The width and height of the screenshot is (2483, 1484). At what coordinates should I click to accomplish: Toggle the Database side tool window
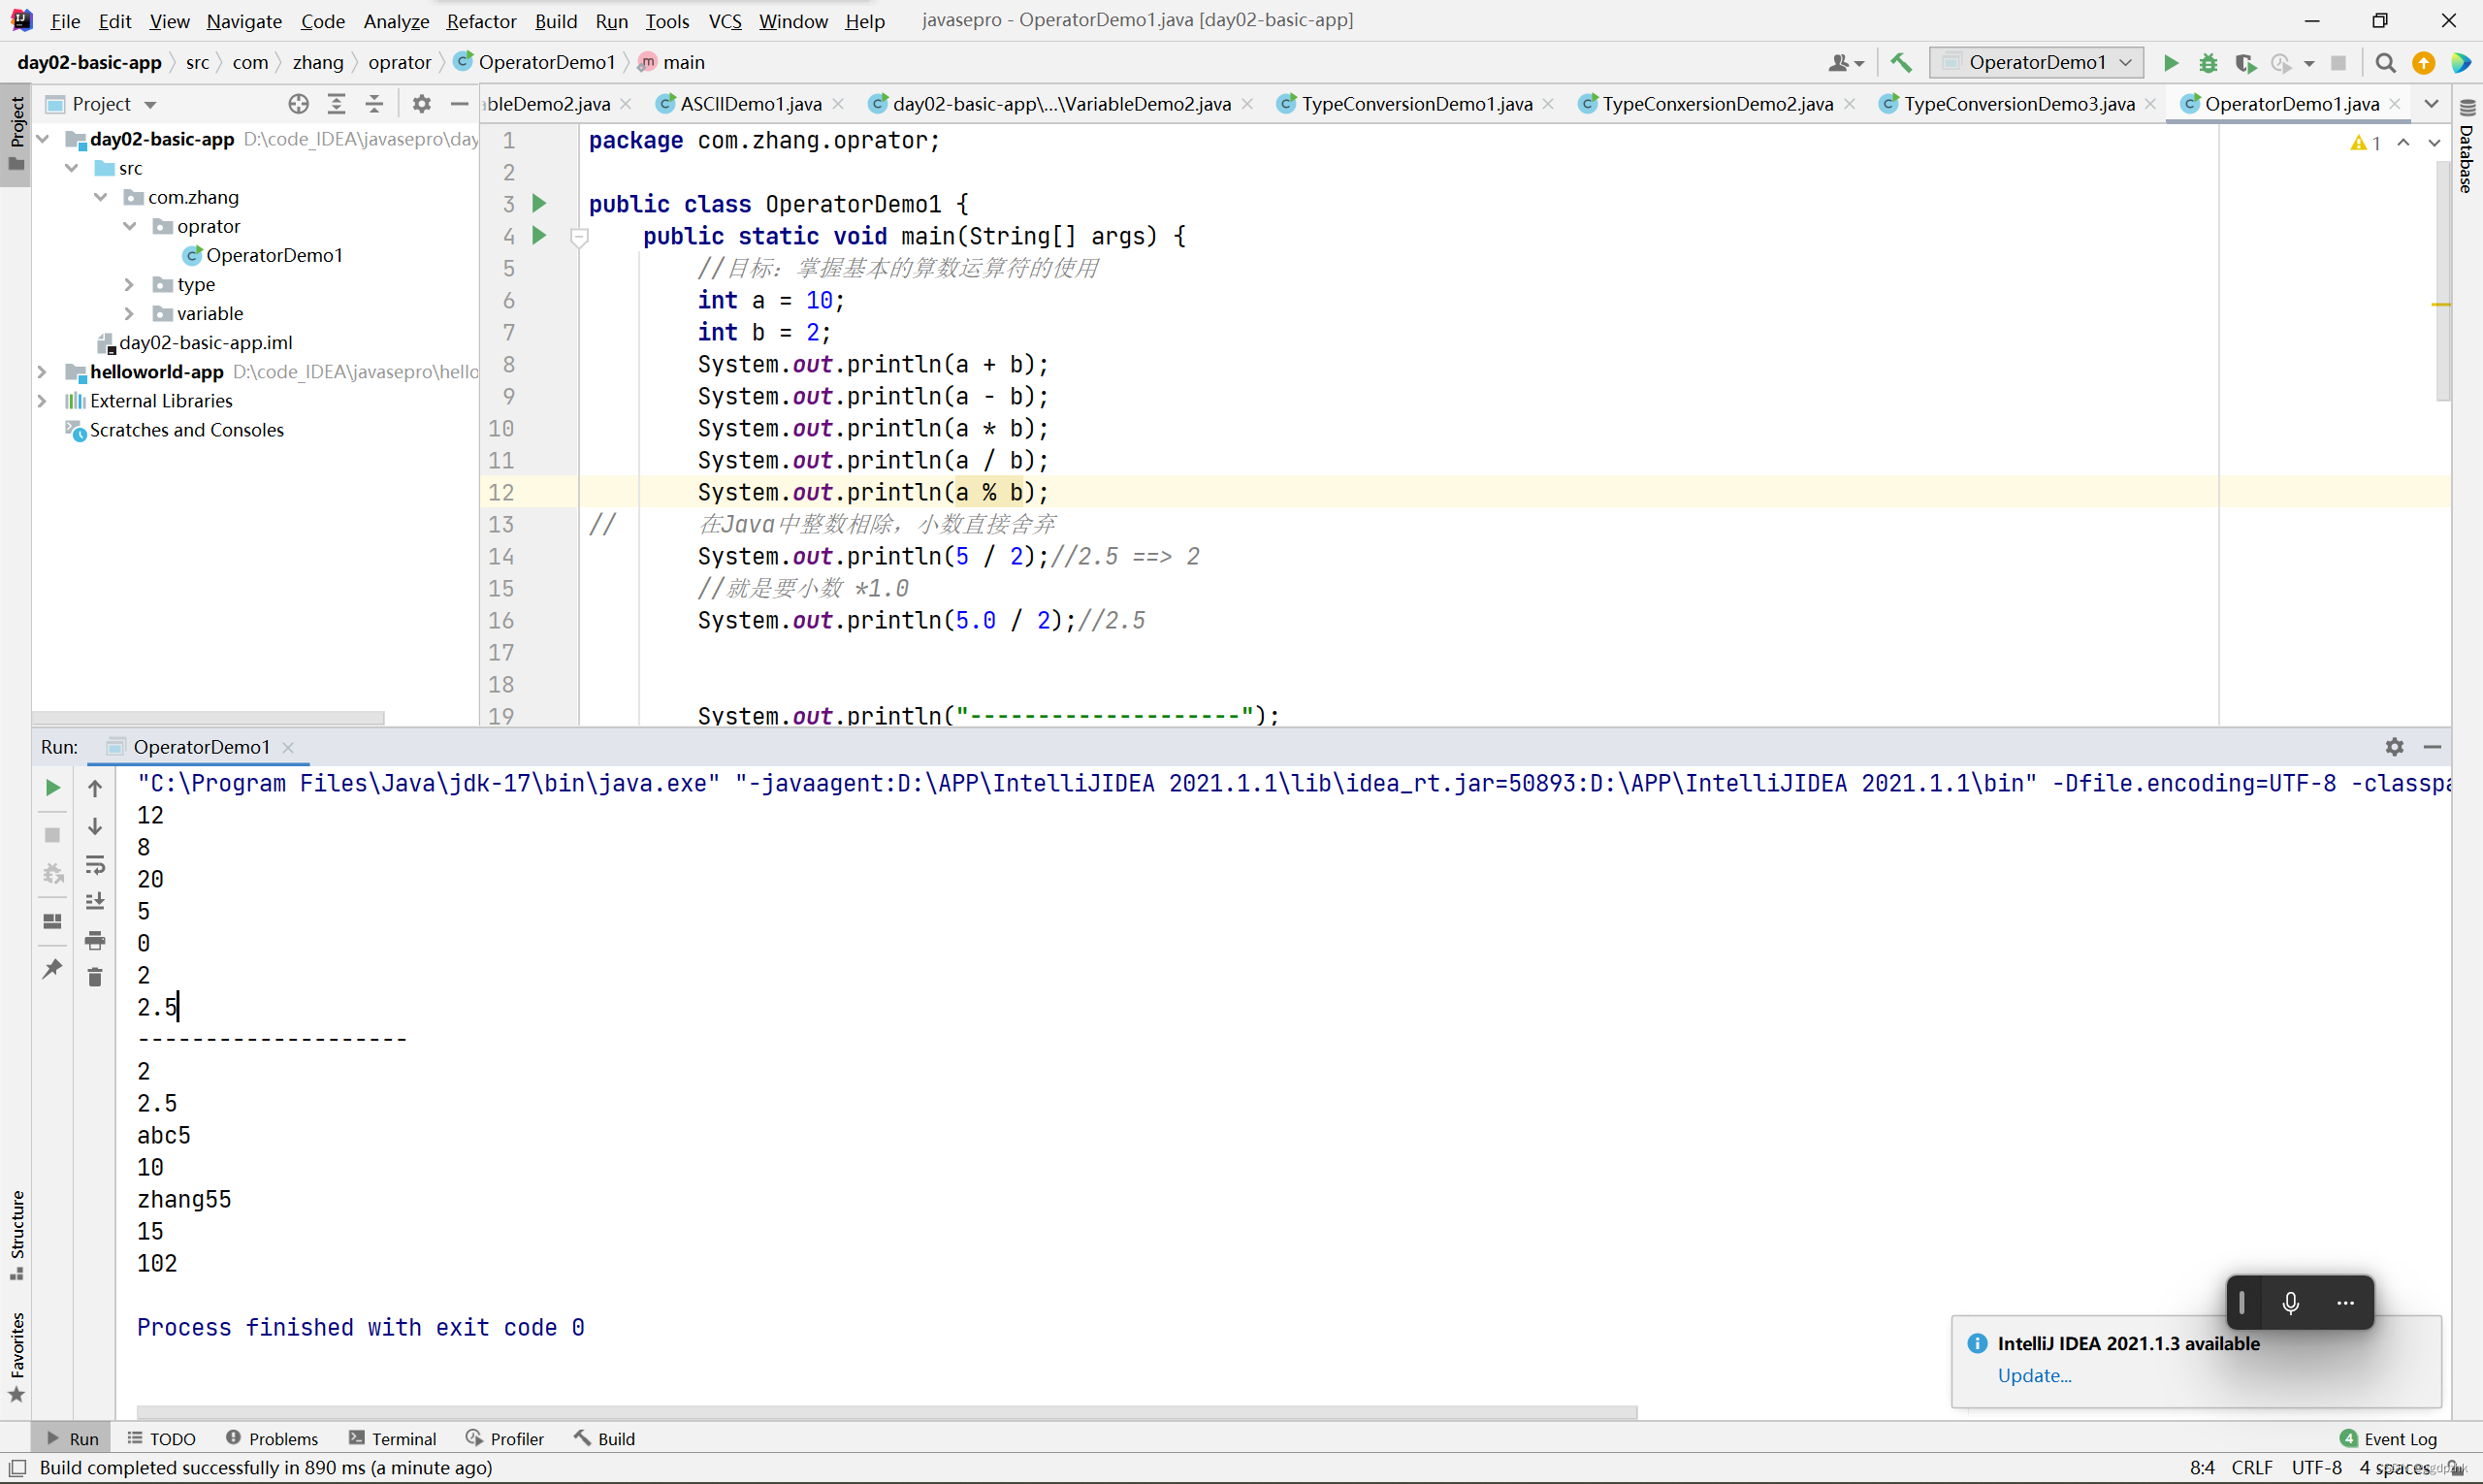(2467, 147)
